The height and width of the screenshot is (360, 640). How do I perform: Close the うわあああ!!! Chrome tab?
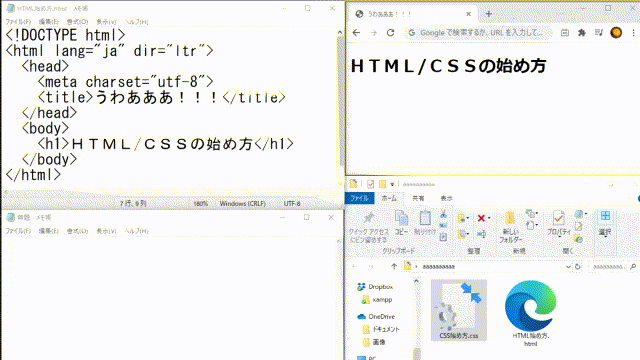point(469,14)
